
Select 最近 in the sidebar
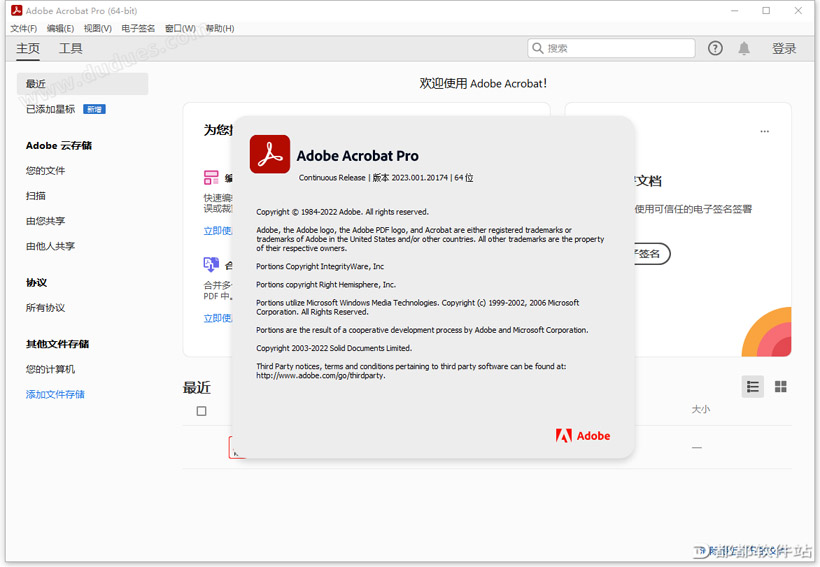point(82,84)
